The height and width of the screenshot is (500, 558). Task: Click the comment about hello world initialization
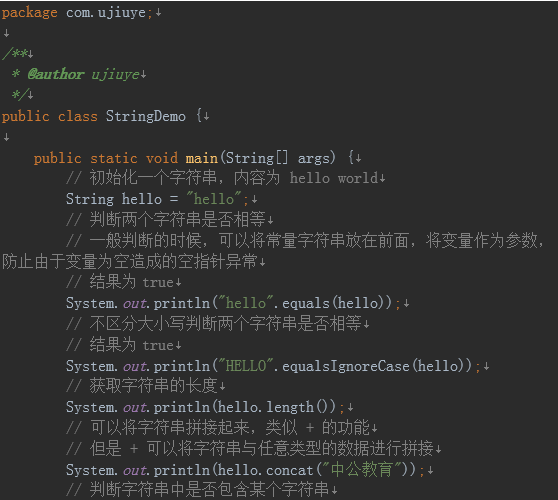tap(222, 178)
